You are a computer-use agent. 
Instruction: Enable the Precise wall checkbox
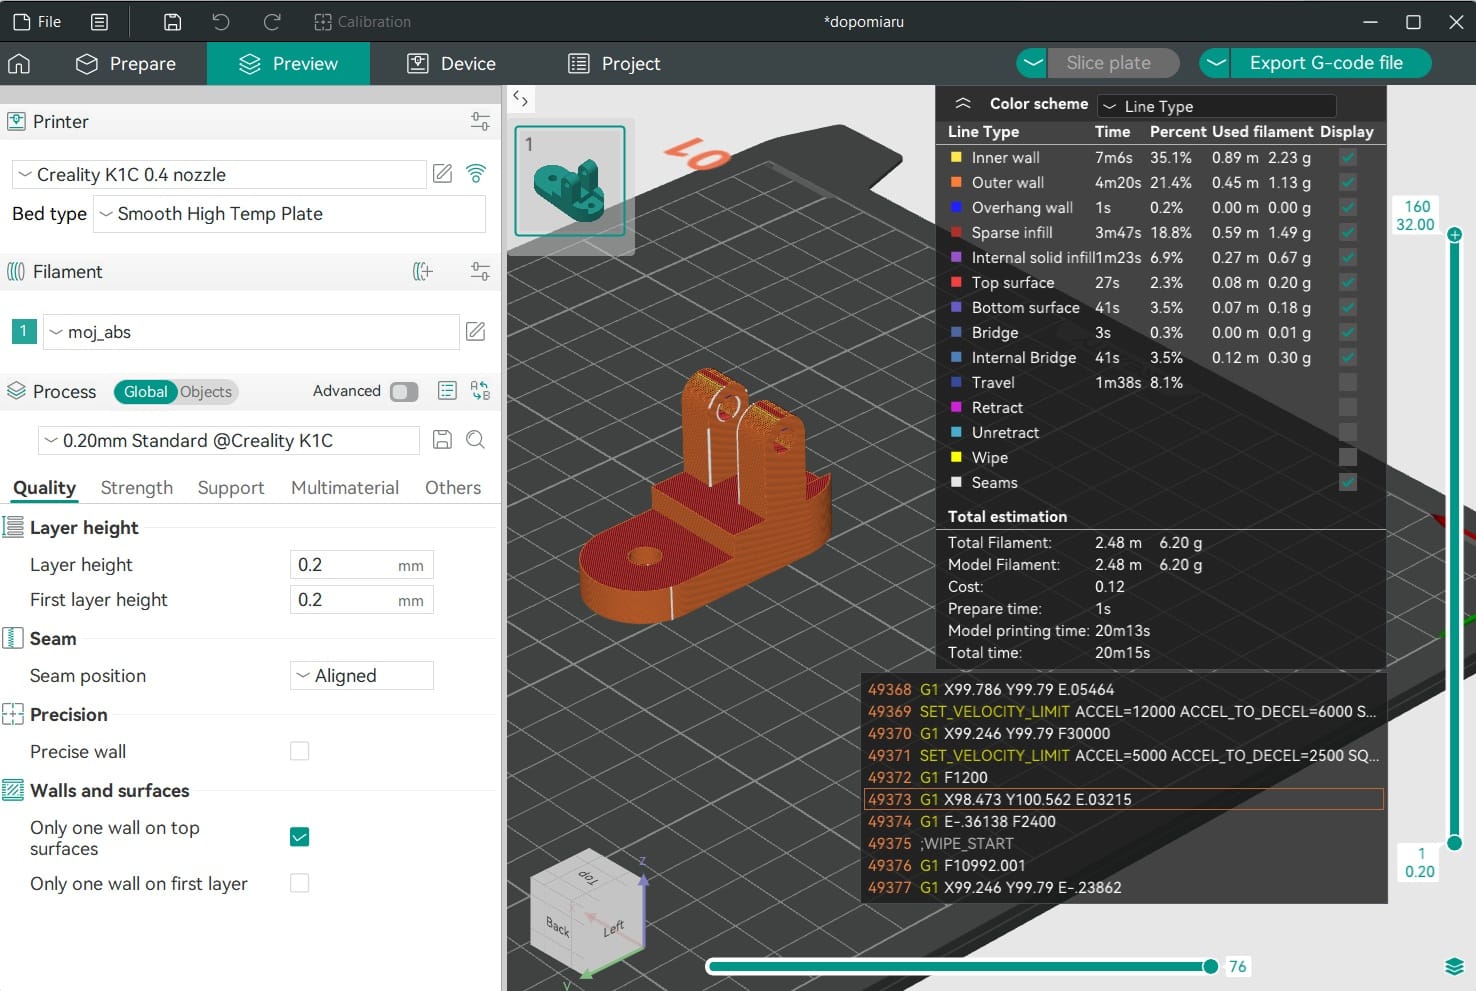pyautogui.click(x=299, y=751)
